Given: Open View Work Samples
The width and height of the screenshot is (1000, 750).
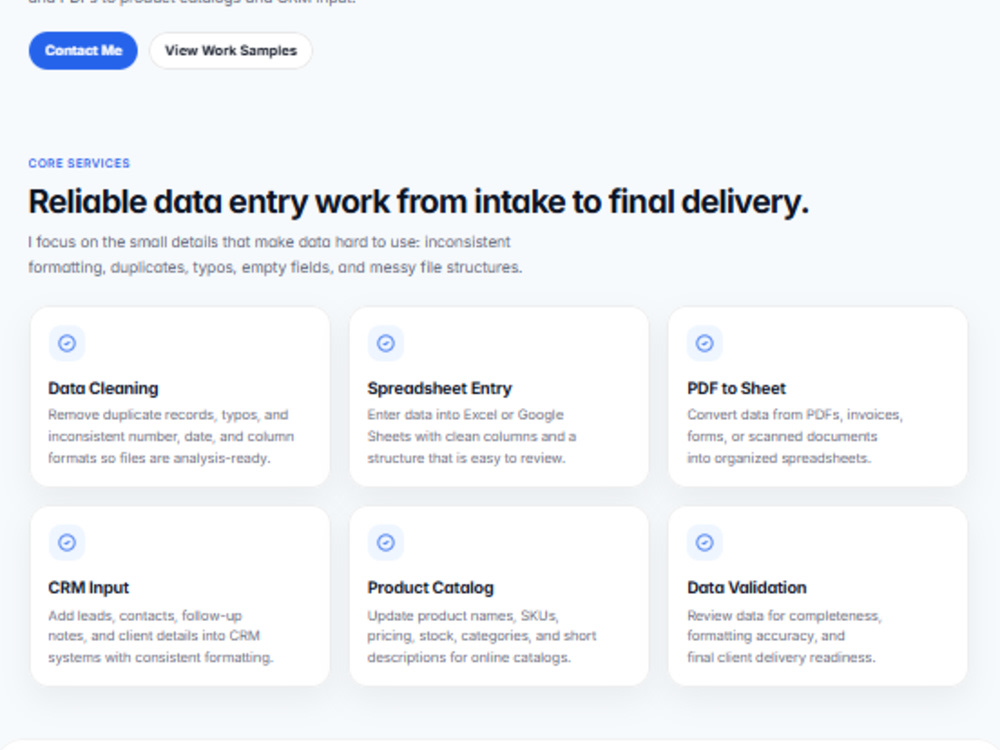Looking at the screenshot, I should (231, 51).
